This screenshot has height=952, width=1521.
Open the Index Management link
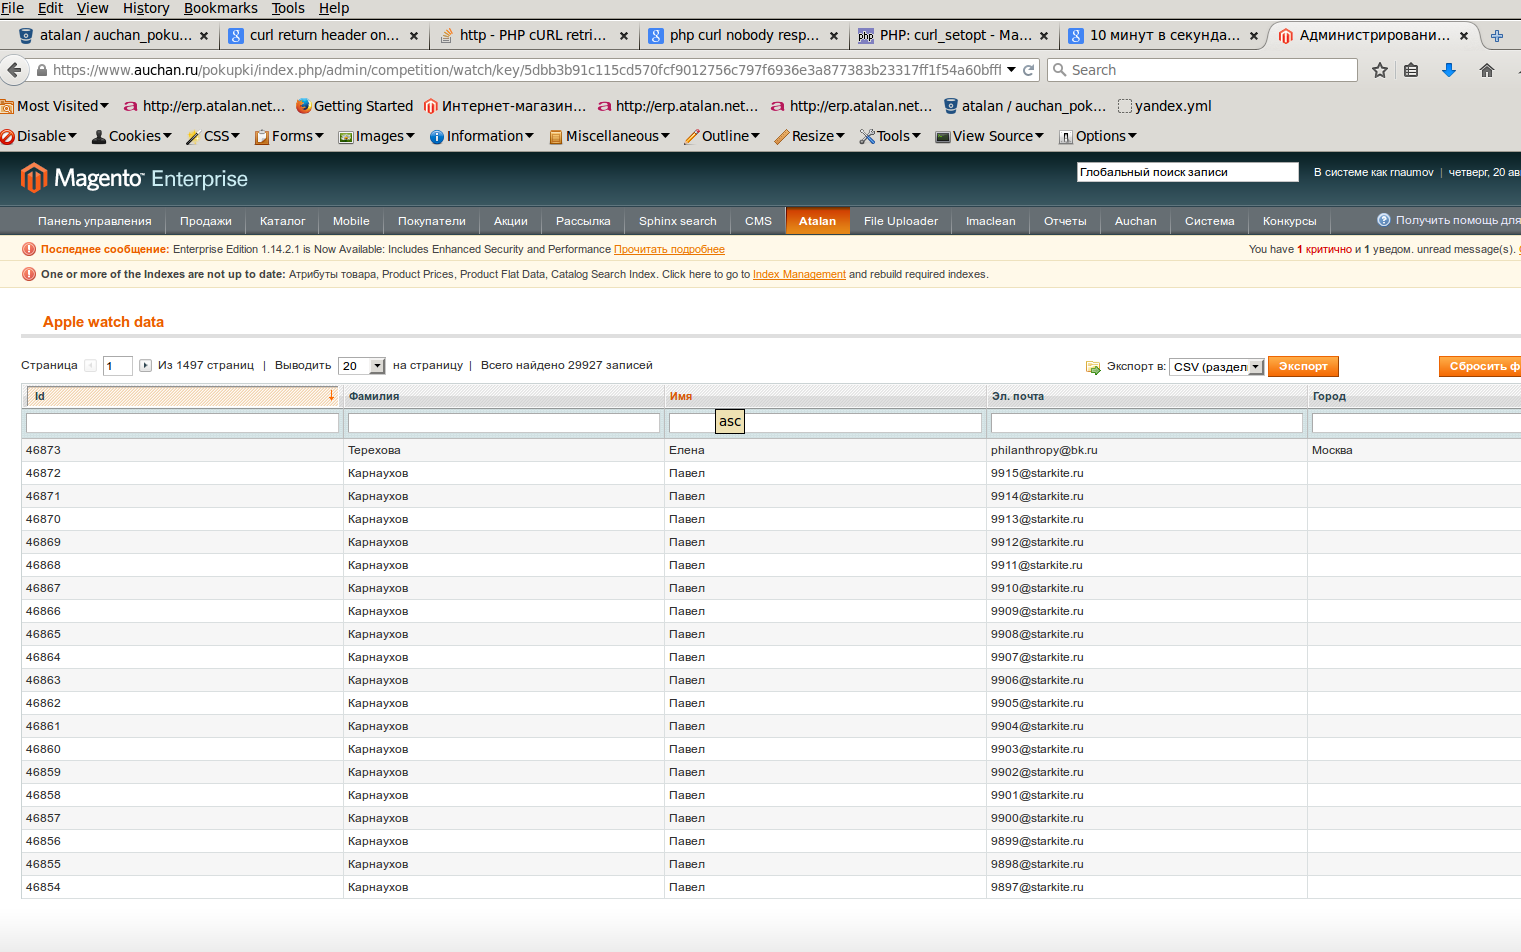pos(799,274)
